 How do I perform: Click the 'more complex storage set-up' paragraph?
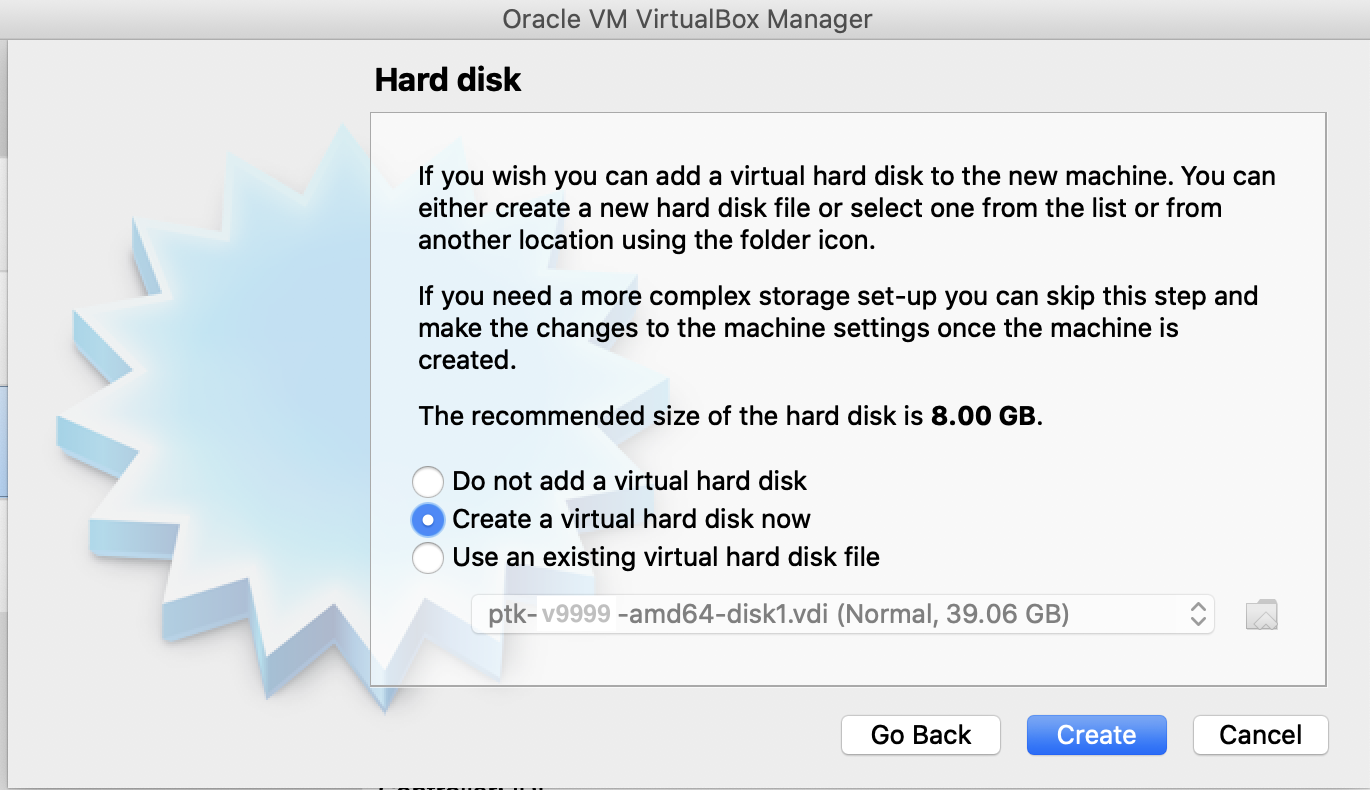click(x=838, y=327)
